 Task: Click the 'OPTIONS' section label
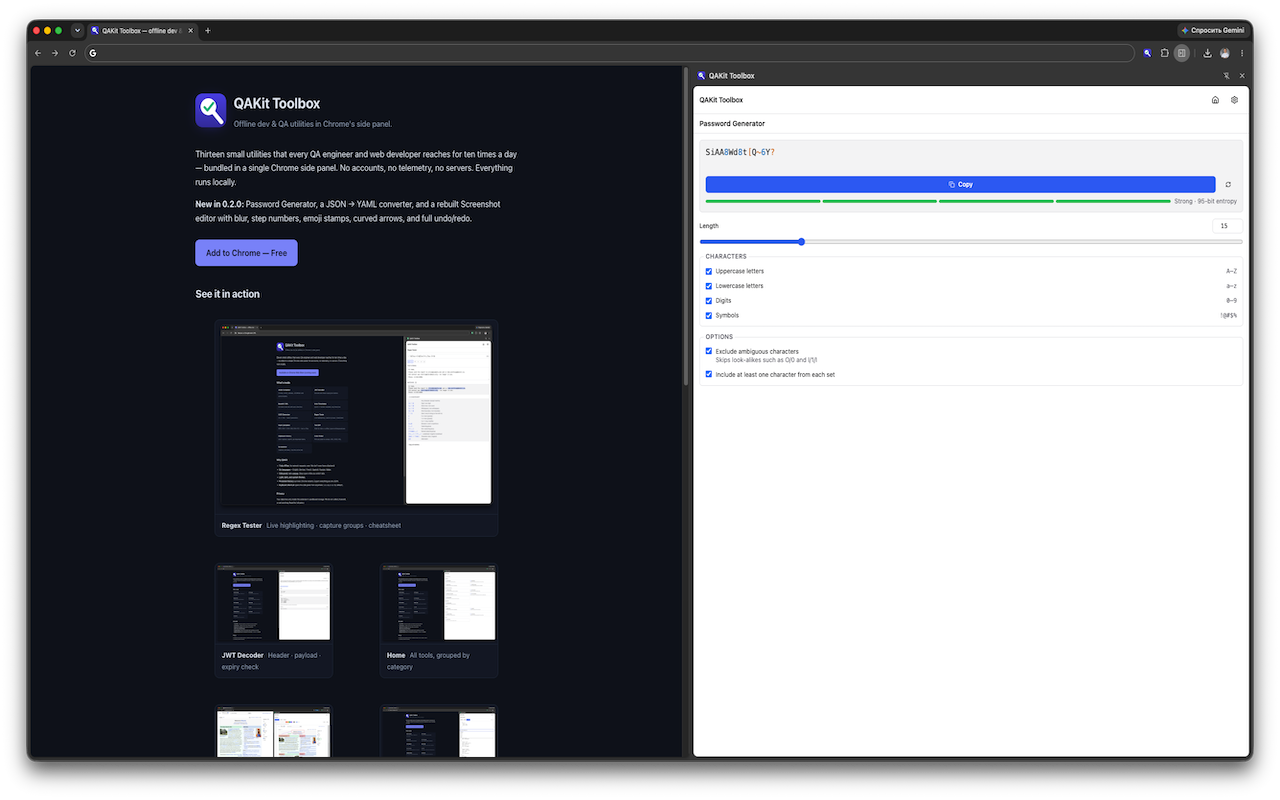pyautogui.click(x=719, y=337)
